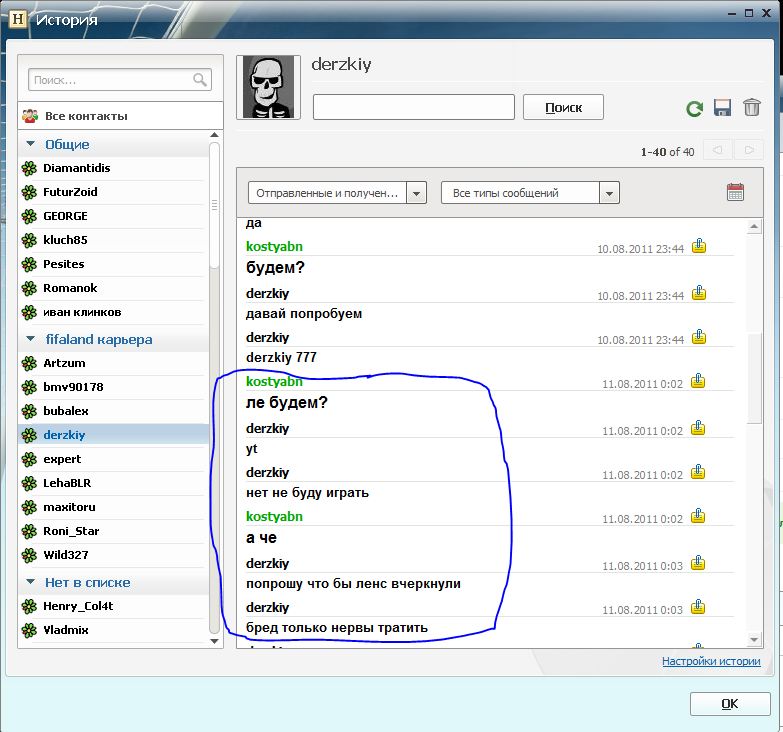Click the save history floppy disk icon
Screen dimensions: 783x732
click(722, 108)
